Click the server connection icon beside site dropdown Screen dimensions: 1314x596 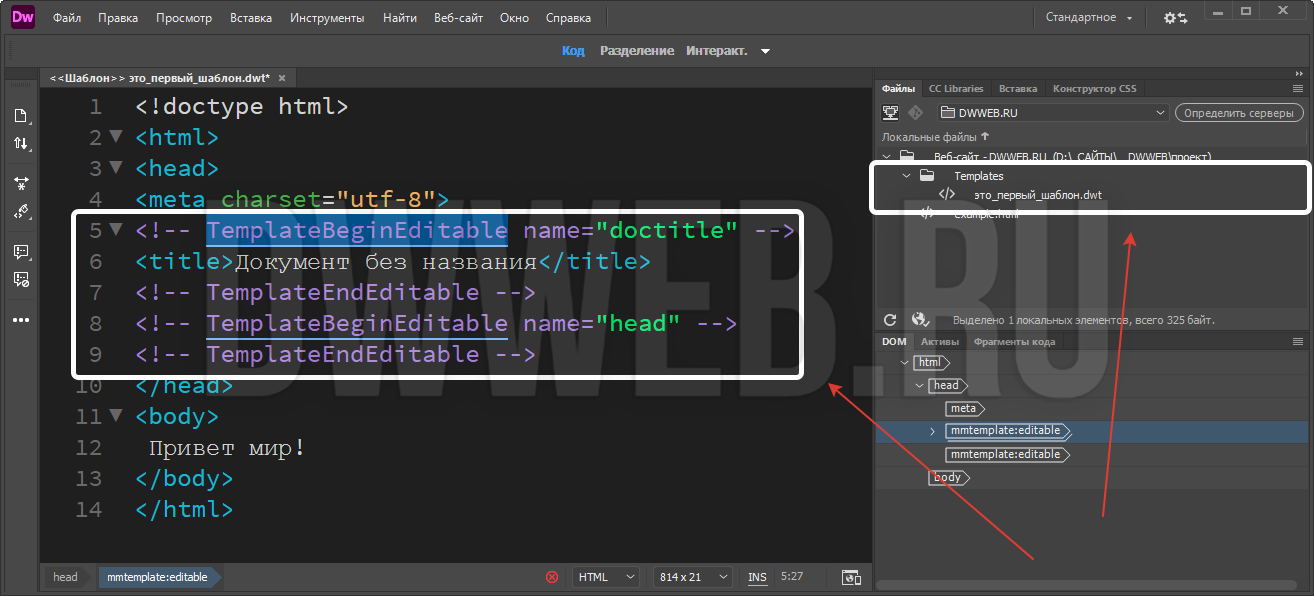(890, 113)
